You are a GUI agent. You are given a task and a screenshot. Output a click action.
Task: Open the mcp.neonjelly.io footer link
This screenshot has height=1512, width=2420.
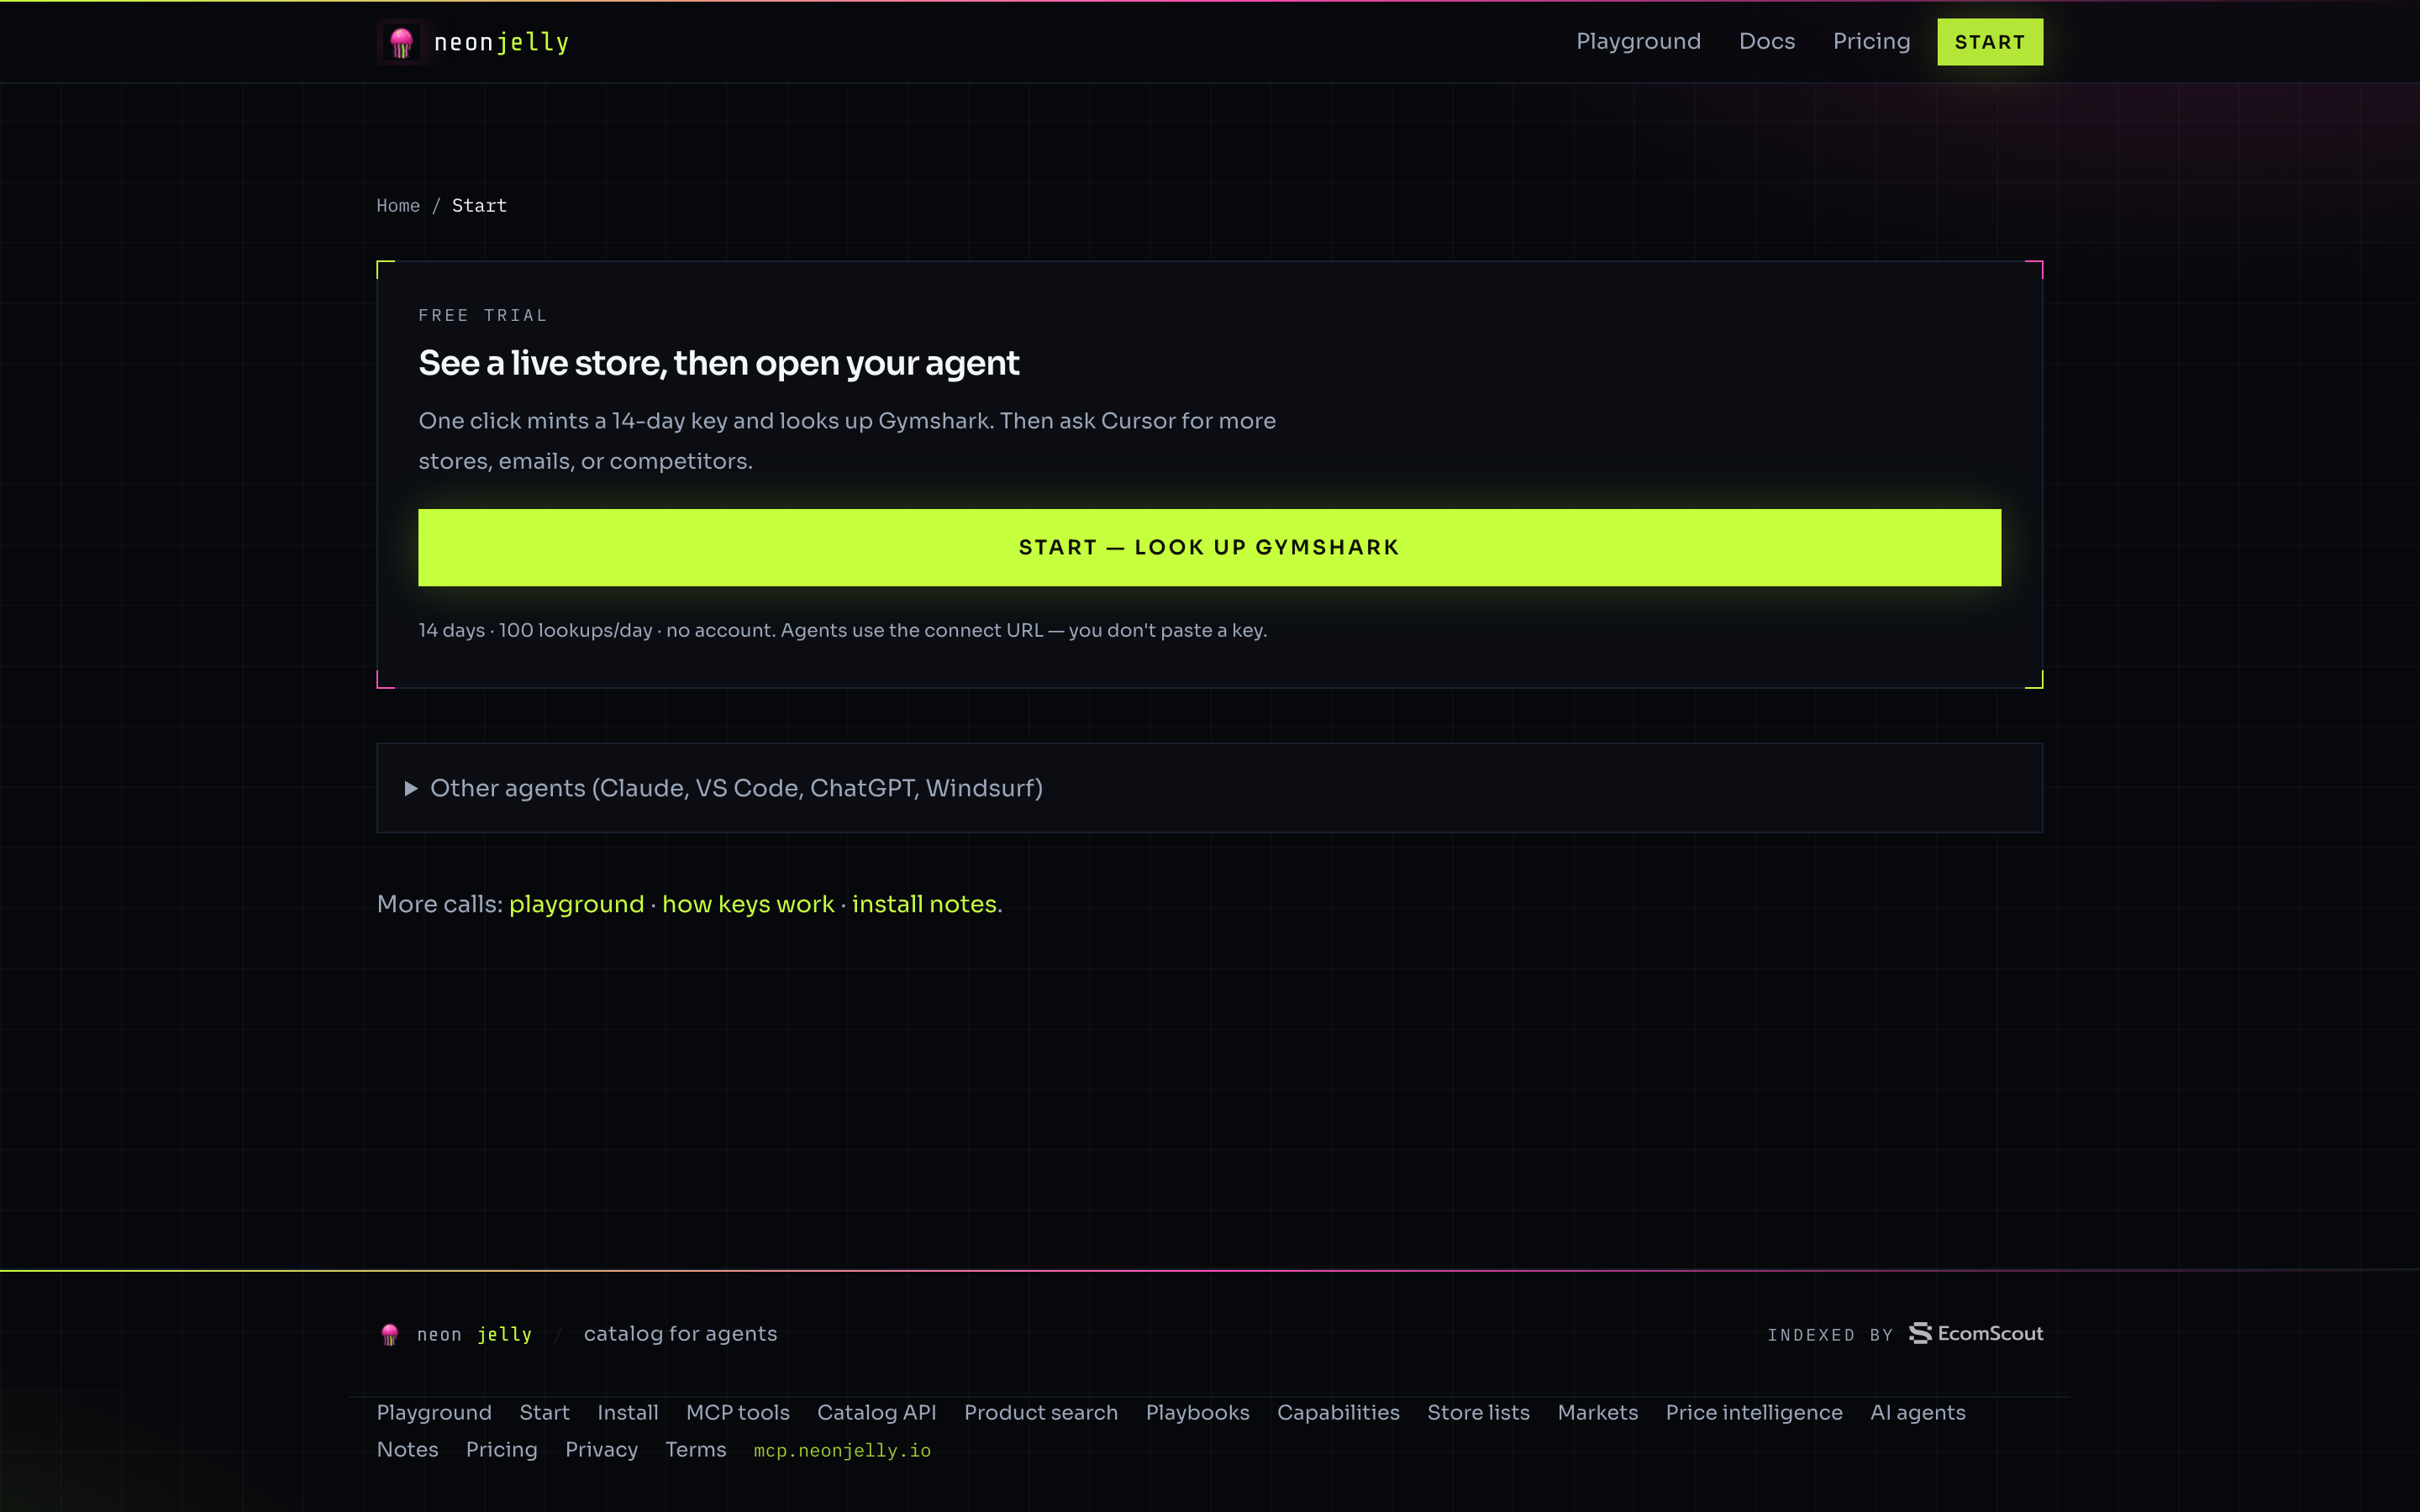click(842, 1450)
